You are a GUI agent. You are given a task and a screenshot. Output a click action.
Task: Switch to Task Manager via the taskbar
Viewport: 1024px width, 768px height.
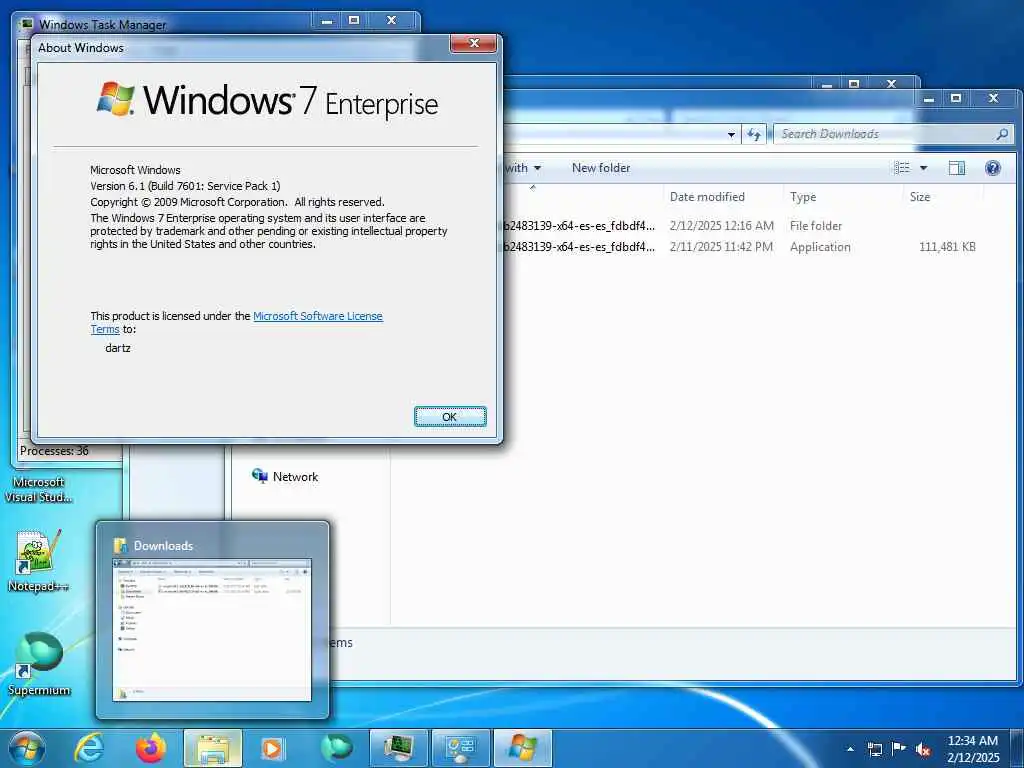(x=399, y=748)
